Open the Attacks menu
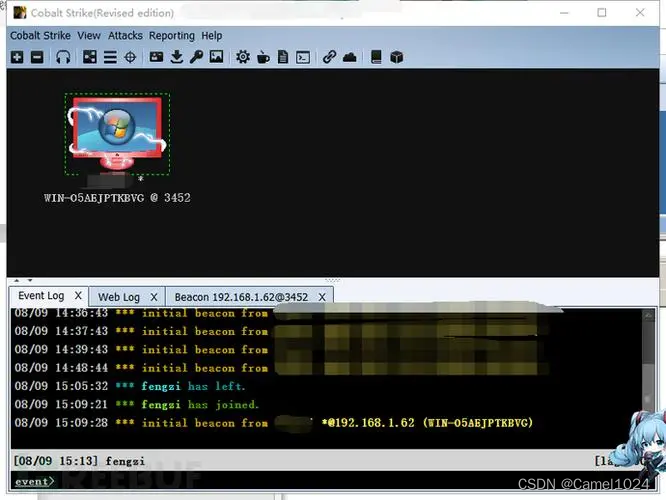Screen dimensions: 666x500 pos(125,36)
